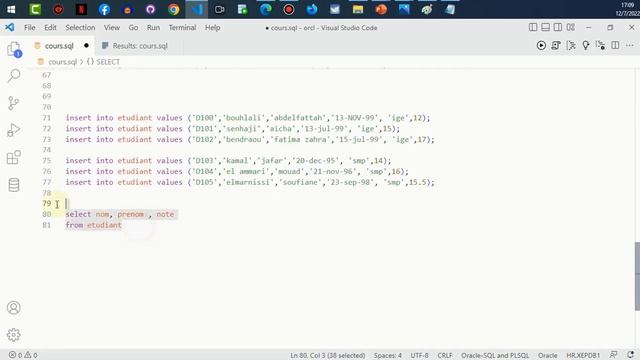Open notifications bell in status bar
This screenshot has width=640, height=360.
(631, 355)
